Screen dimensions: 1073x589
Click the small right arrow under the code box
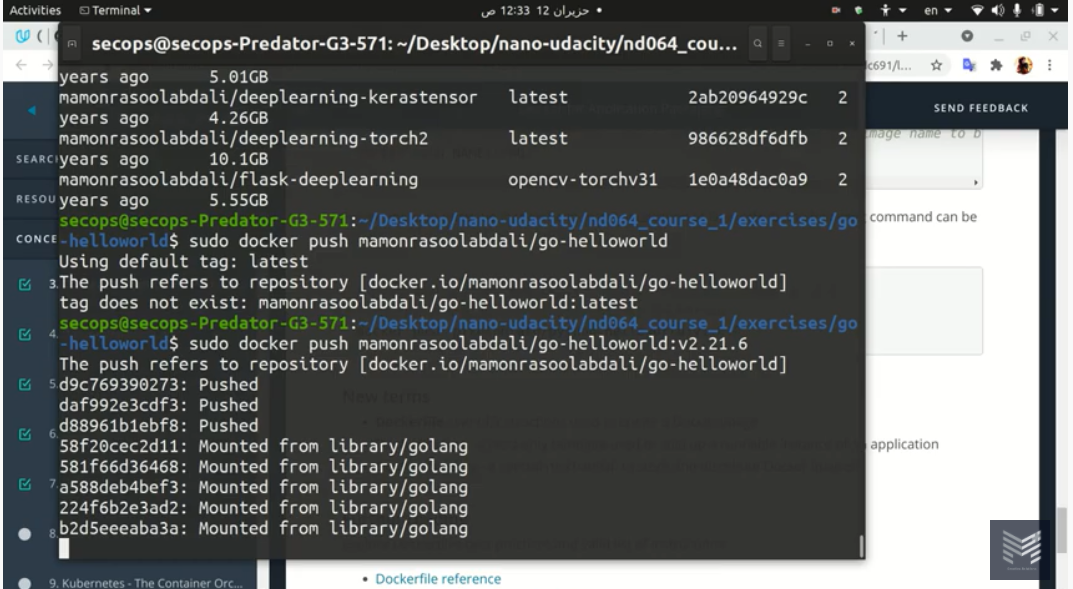pyautogui.click(x=976, y=183)
